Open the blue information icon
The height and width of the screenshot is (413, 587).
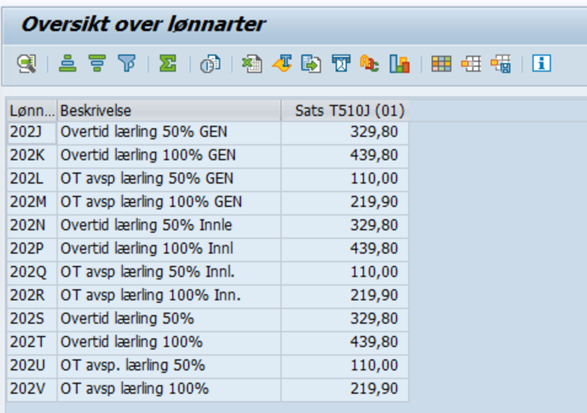coord(541,63)
